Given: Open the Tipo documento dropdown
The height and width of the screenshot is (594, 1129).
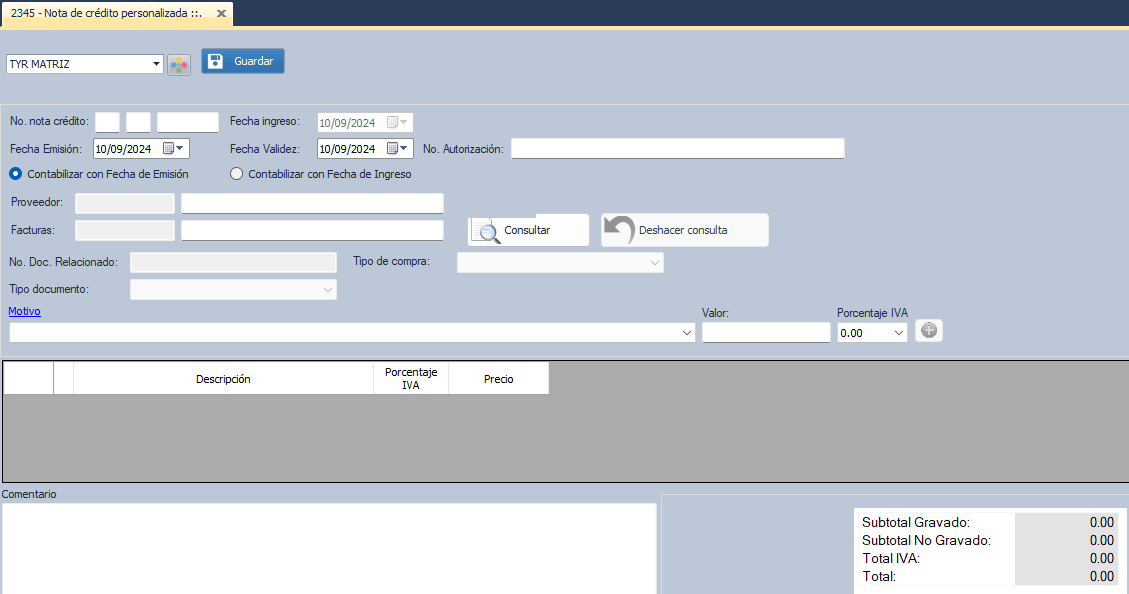Looking at the screenshot, I should pos(328,290).
